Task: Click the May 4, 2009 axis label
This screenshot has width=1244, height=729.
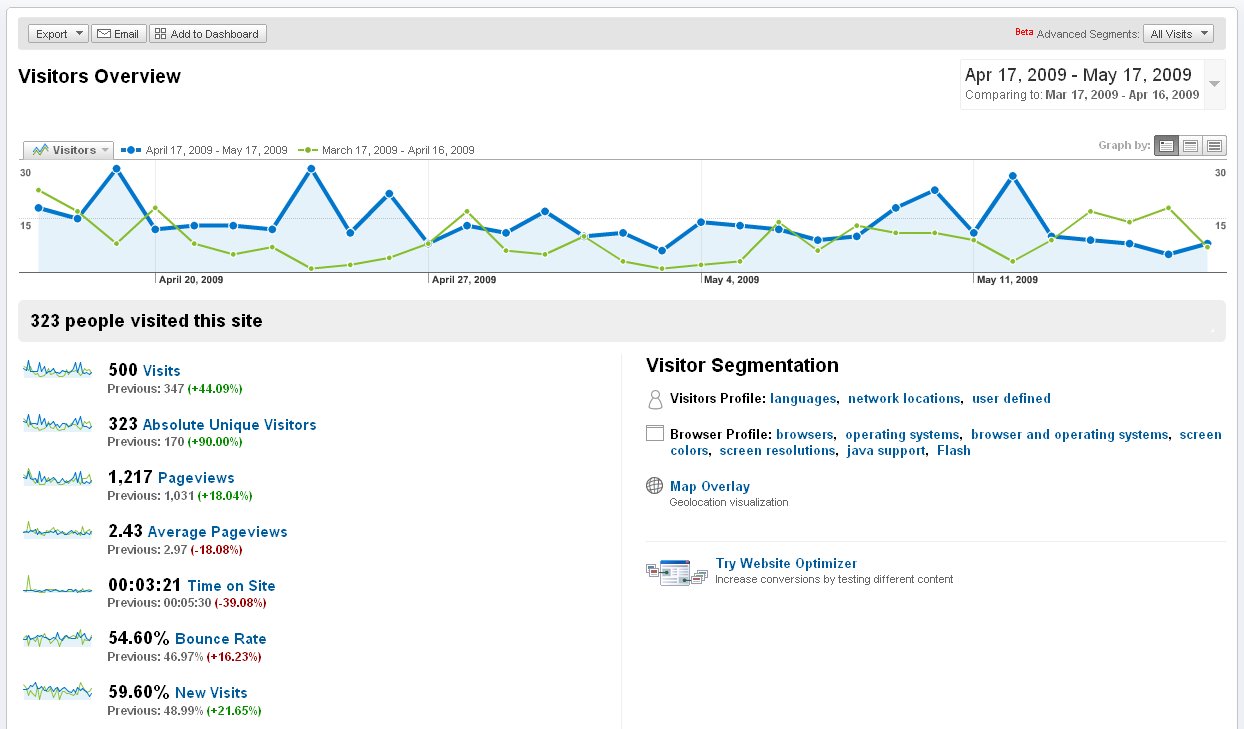Action: point(732,280)
